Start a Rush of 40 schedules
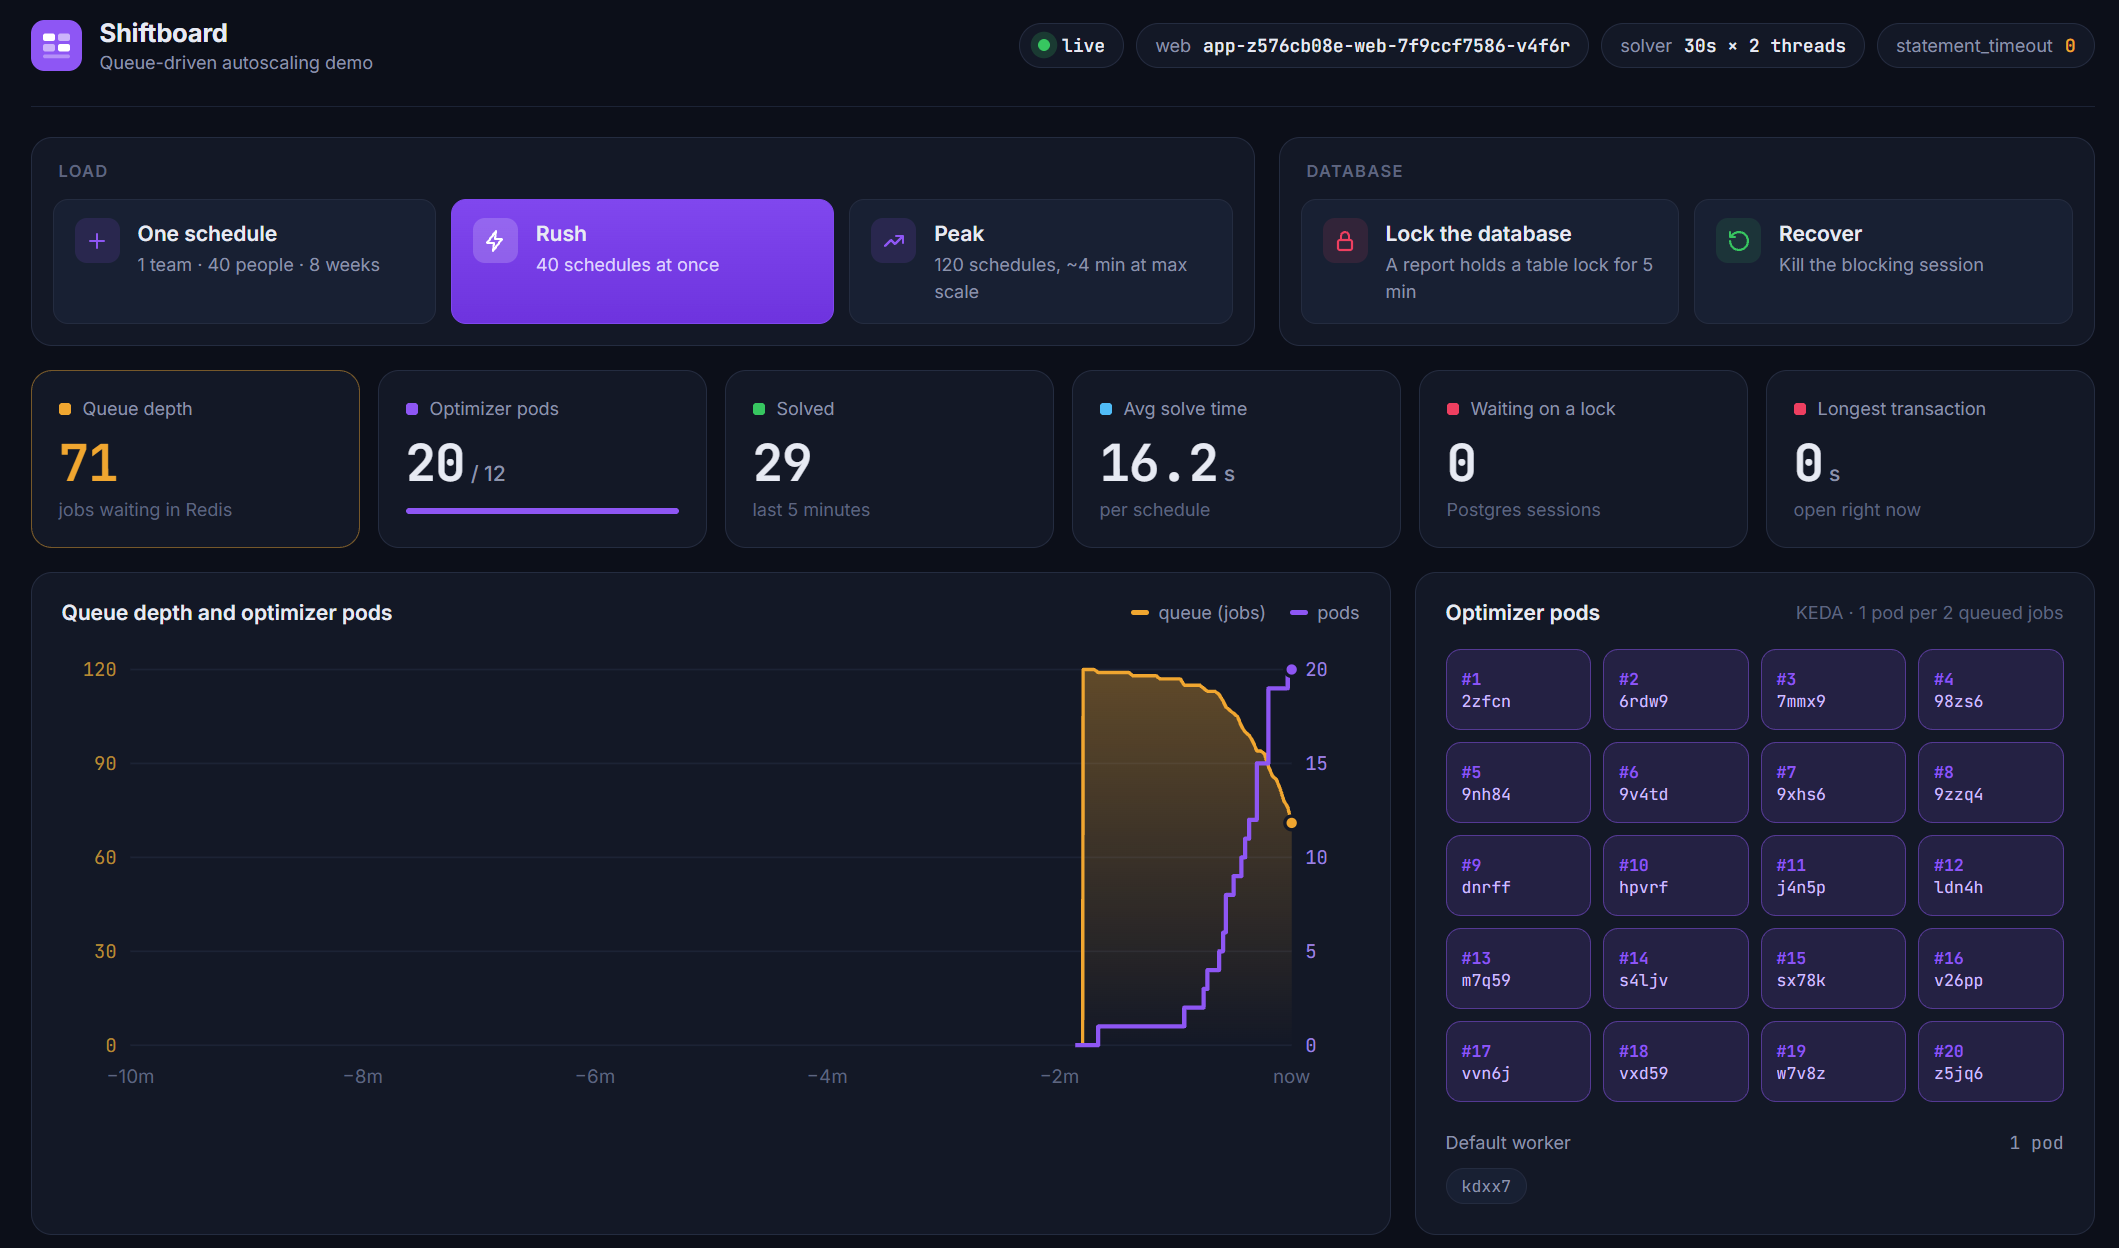Screen dimensions: 2119x1248 642,261
